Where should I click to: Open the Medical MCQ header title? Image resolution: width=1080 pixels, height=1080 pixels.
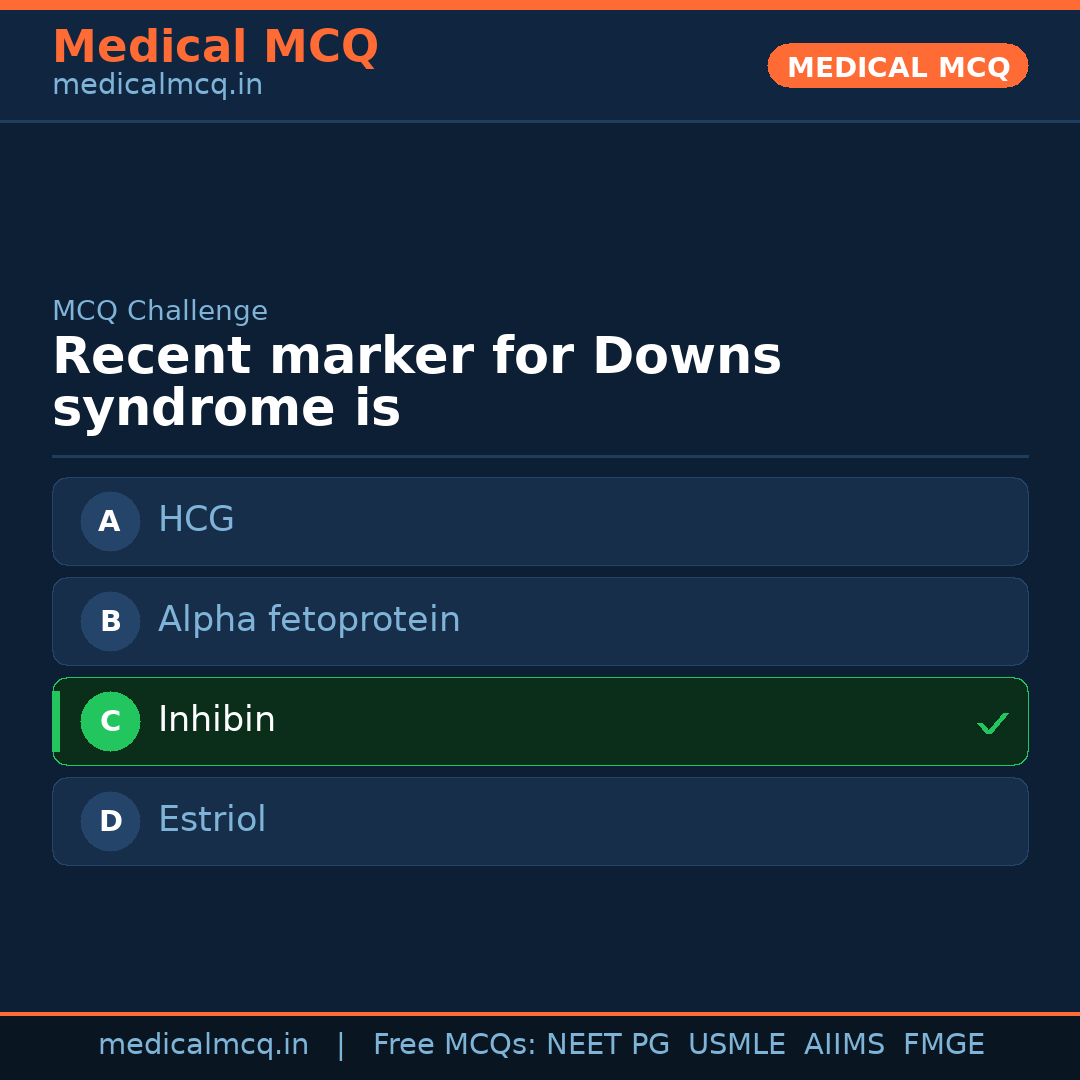215,47
